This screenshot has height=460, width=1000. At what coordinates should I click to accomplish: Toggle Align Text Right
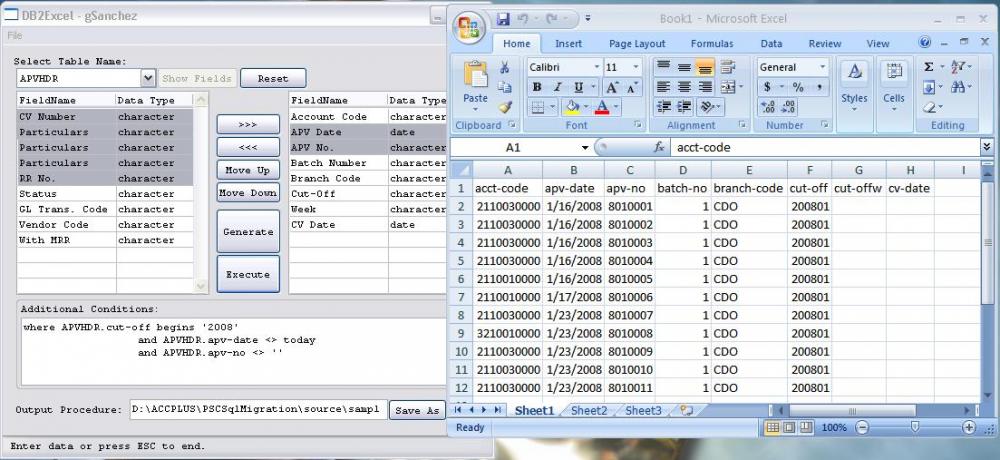click(705, 87)
